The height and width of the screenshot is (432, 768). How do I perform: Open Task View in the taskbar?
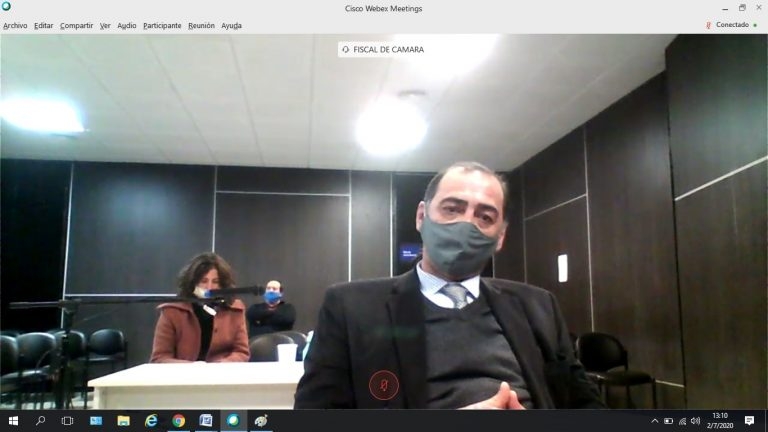click(67, 421)
